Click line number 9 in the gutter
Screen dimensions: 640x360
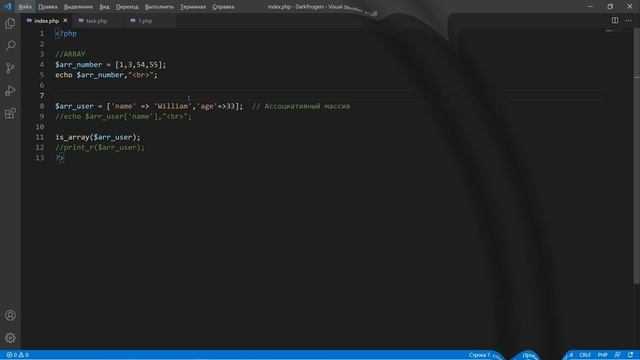42,116
